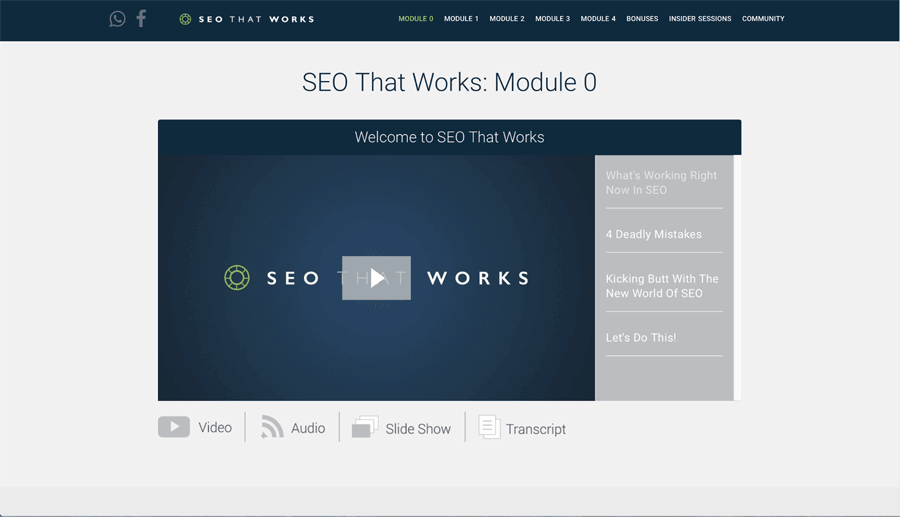
Task: Click the Welcome to SEO That Works heading
Action: click(x=449, y=137)
